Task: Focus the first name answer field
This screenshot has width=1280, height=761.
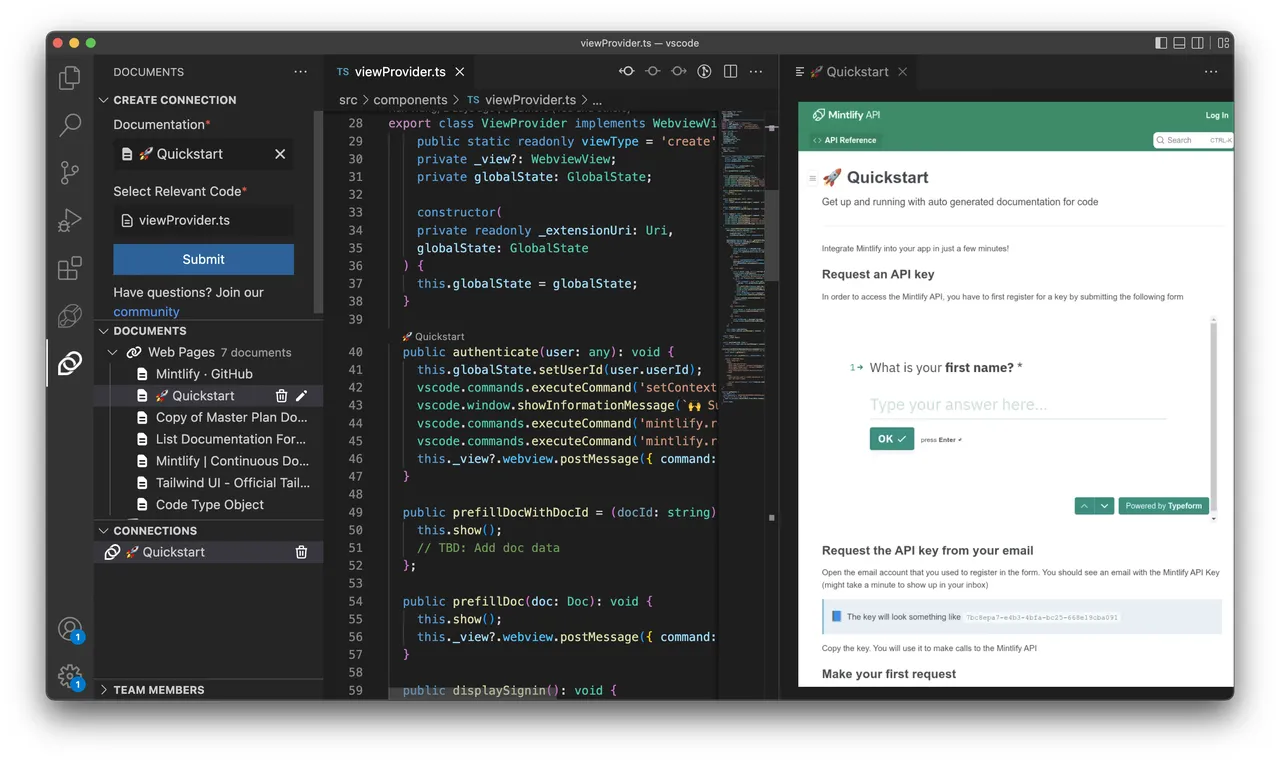Action: (1018, 405)
